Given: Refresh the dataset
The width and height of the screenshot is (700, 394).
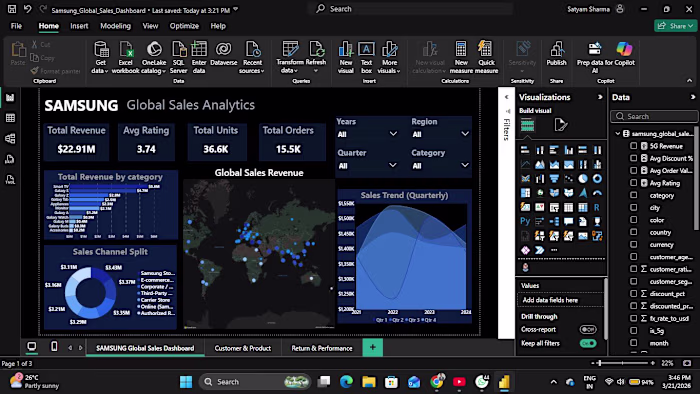Looking at the screenshot, I should (x=316, y=57).
